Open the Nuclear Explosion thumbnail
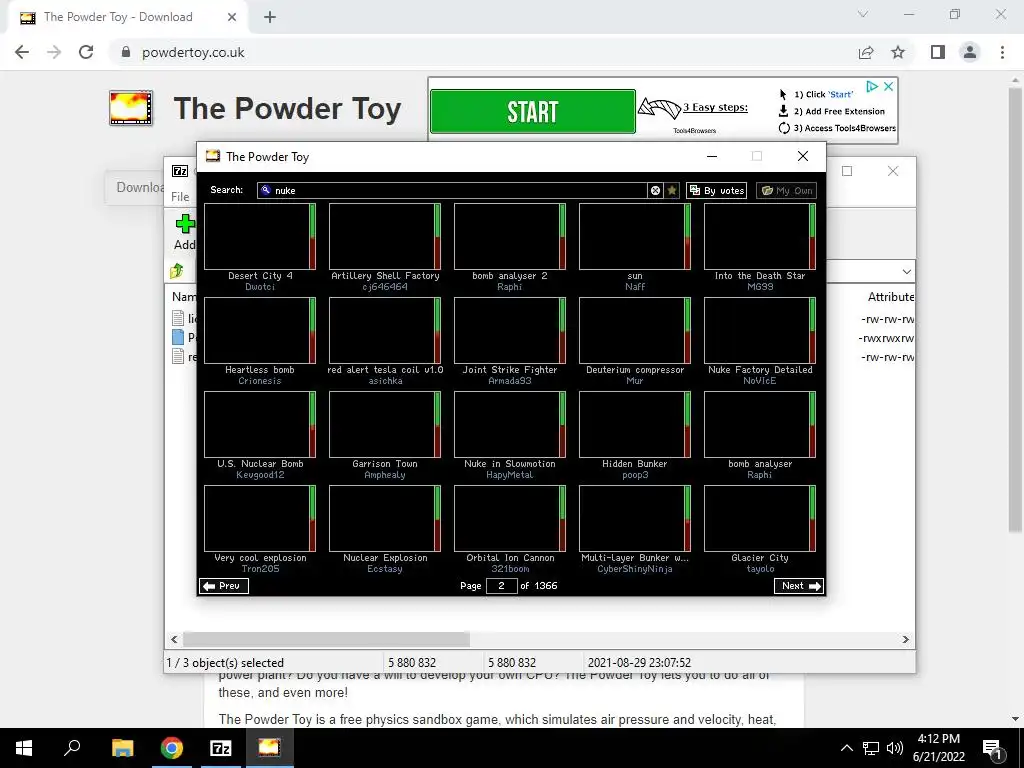The height and width of the screenshot is (768, 1024). (x=385, y=519)
